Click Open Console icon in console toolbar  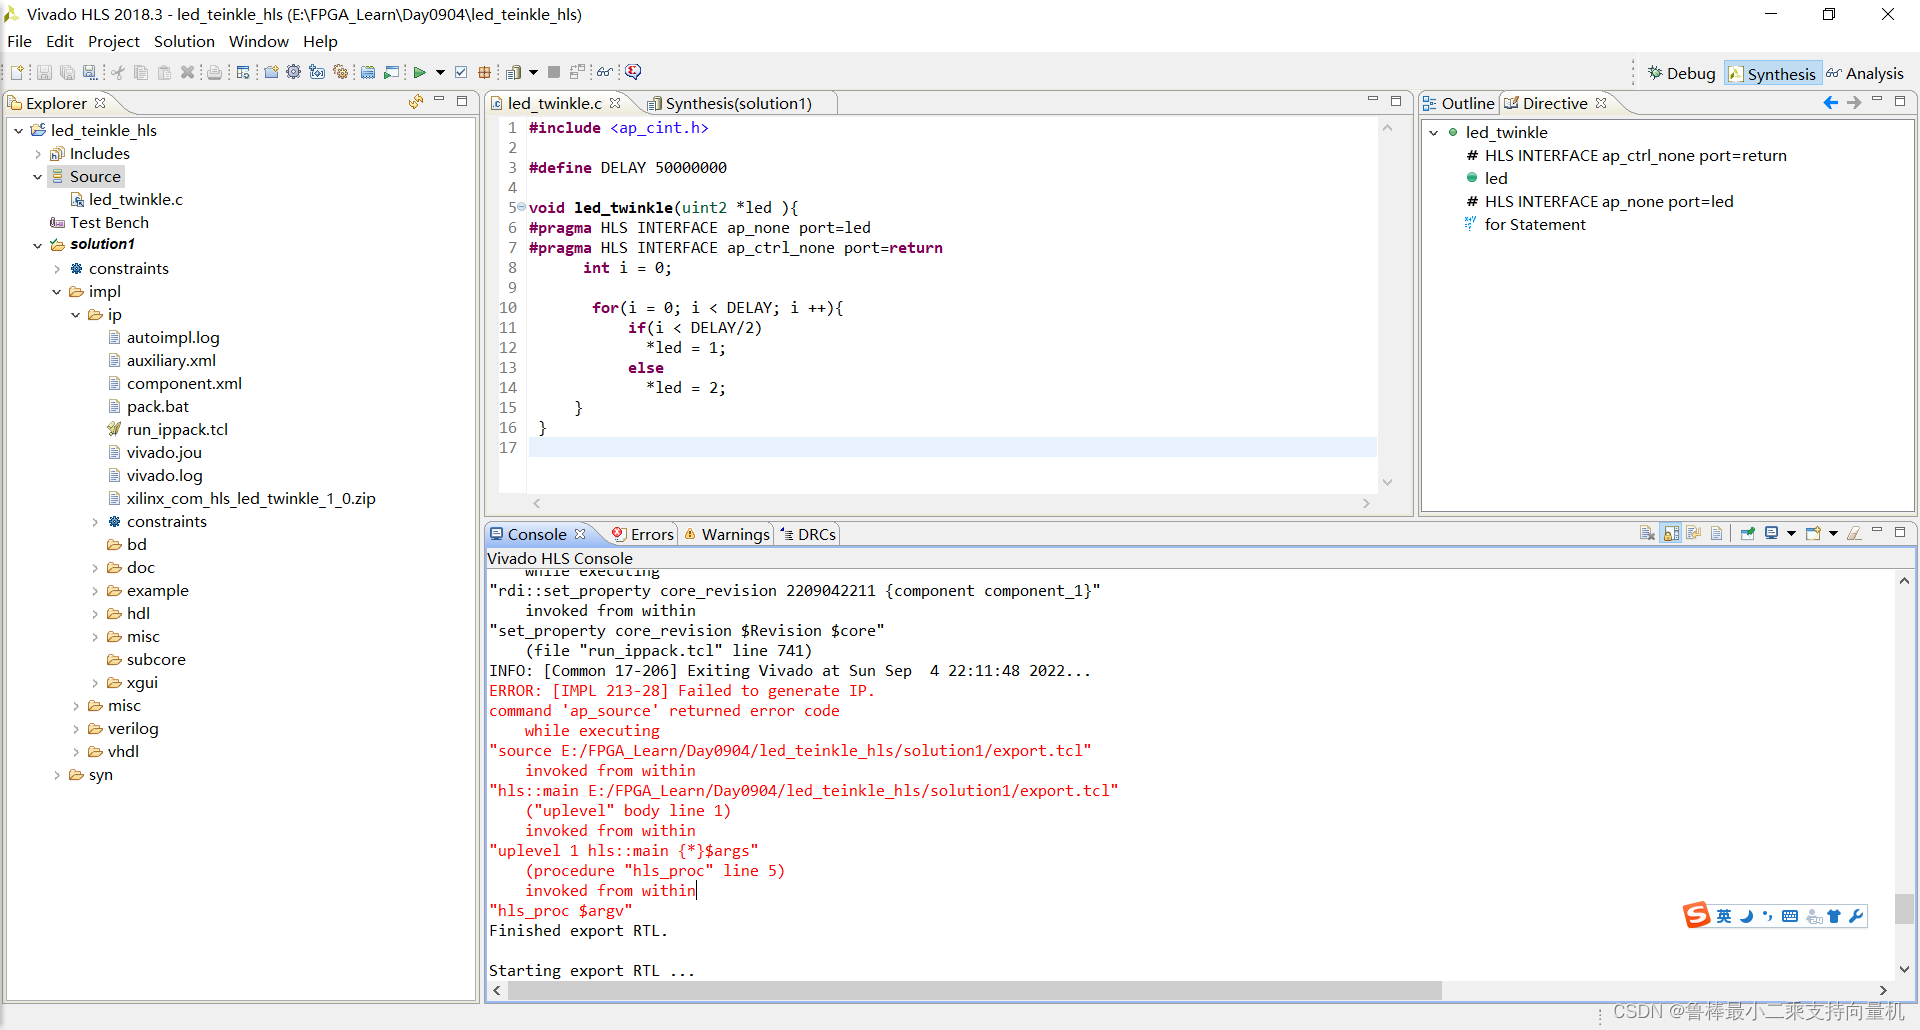pyautogui.click(x=1813, y=533)
